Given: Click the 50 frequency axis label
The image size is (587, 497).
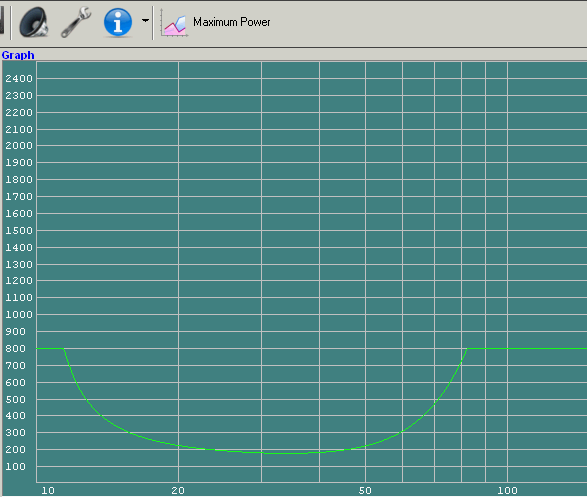Looking at the screenshot, I should click(365, 490).
